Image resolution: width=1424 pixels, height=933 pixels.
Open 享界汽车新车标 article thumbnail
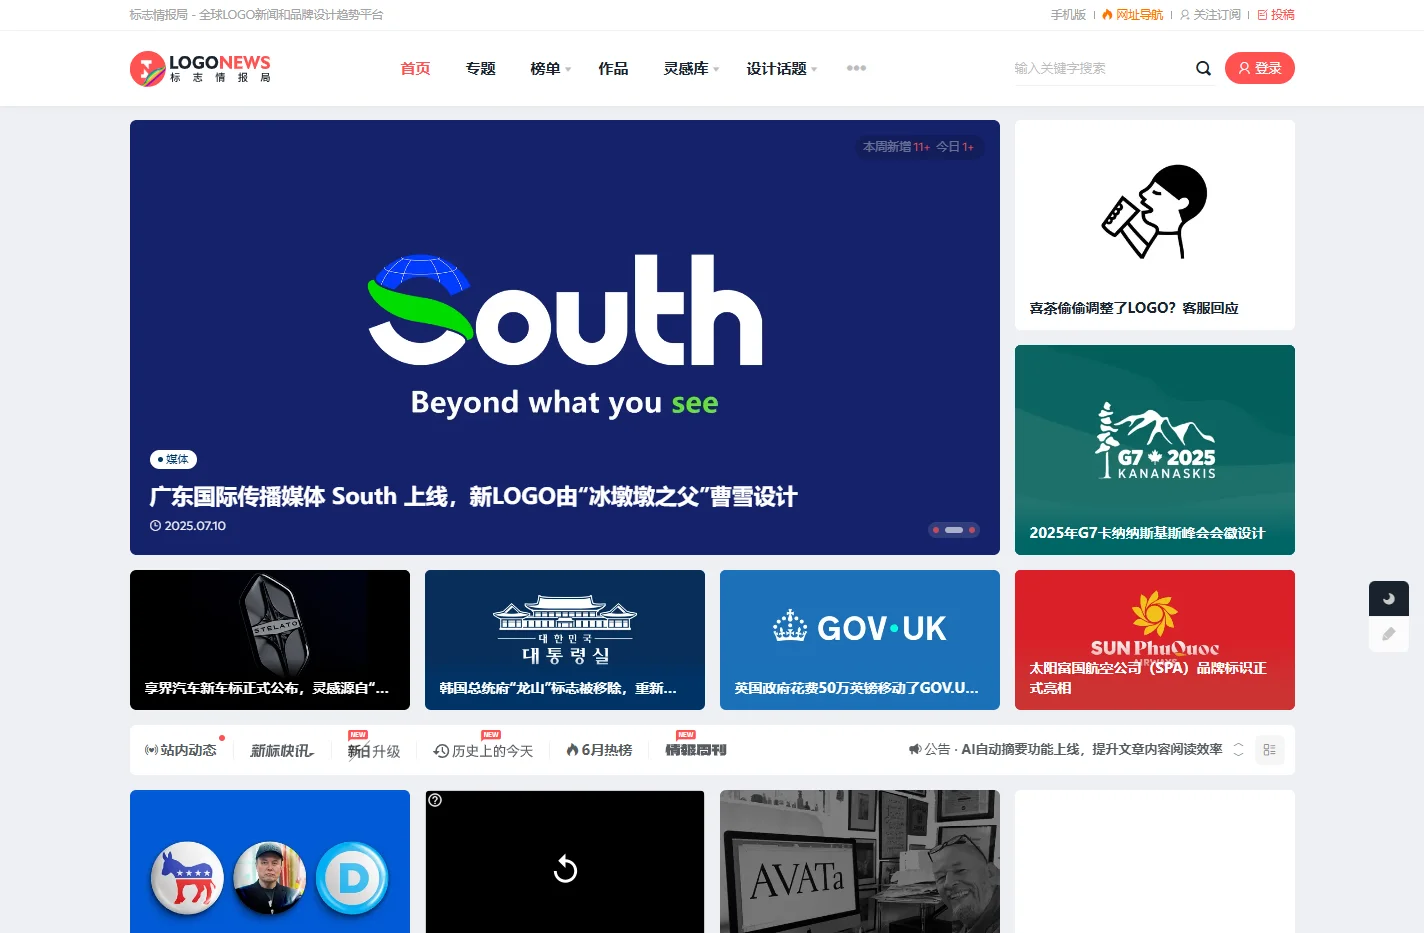[x=270, y=640]
